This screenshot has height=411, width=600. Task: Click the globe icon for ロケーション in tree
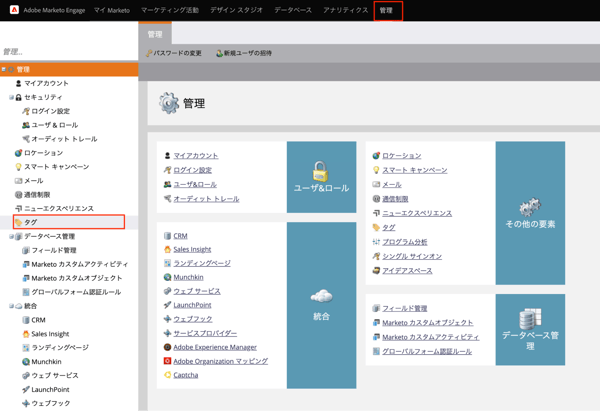click(x=18, y=153)
